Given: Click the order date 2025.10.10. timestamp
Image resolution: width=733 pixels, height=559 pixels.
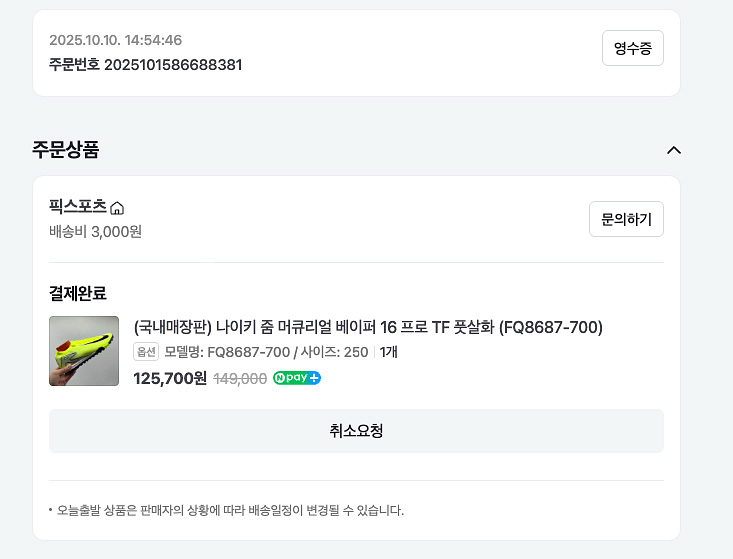Looking at the screenshot, I should (115, 40).
